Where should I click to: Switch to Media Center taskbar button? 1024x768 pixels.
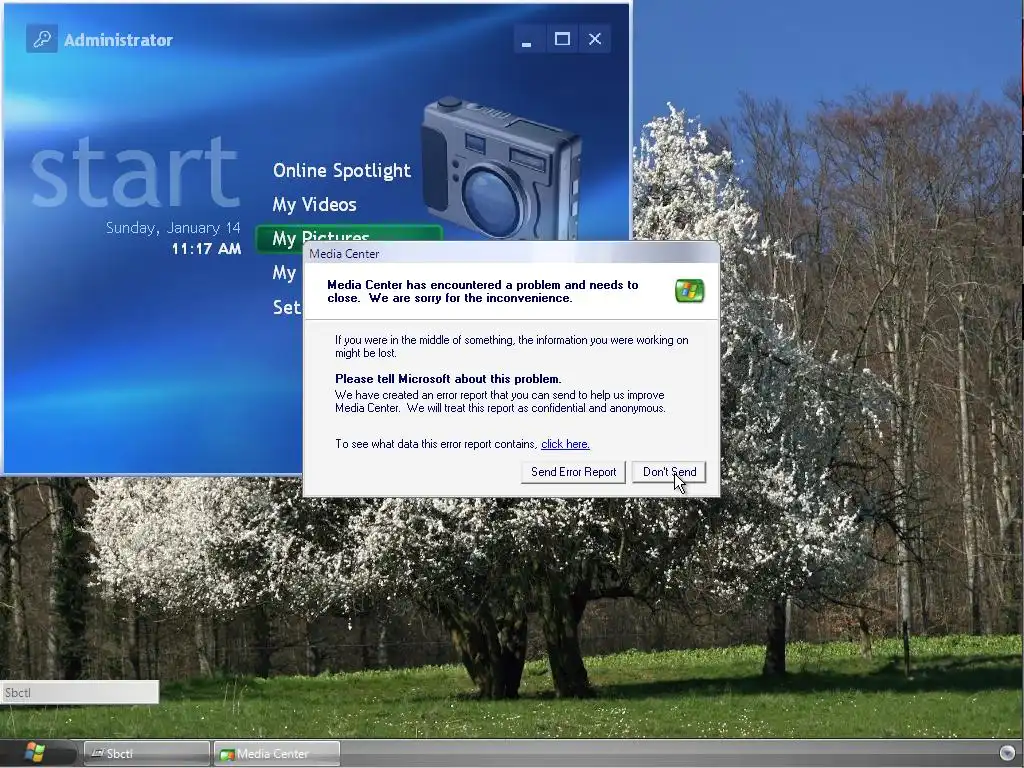pyautogui.click(x=277, y=754)
